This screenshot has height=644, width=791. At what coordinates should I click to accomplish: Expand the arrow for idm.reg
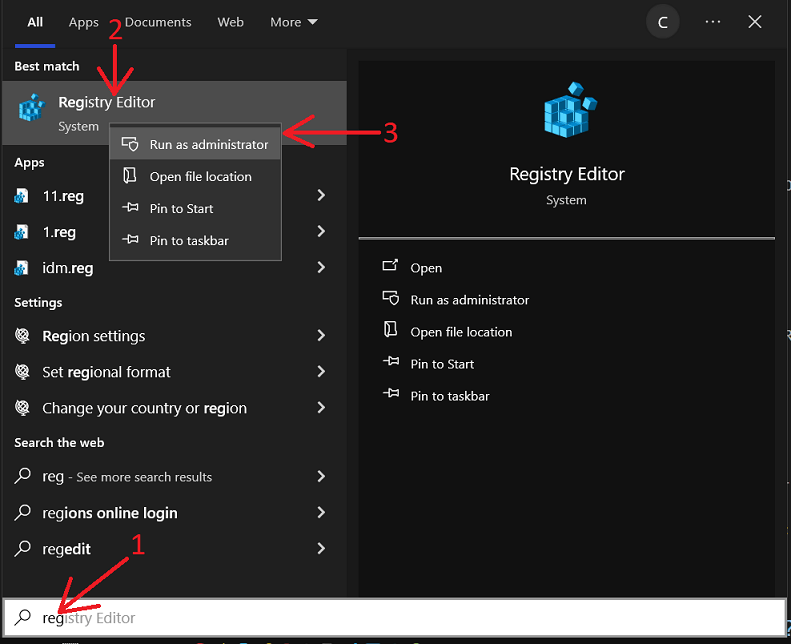tap(321, 267)
